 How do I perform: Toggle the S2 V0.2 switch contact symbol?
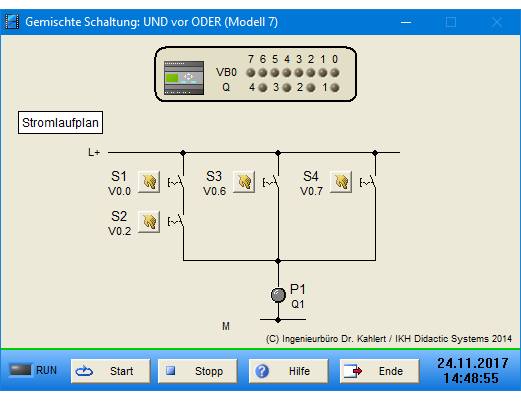click(175, 221)
